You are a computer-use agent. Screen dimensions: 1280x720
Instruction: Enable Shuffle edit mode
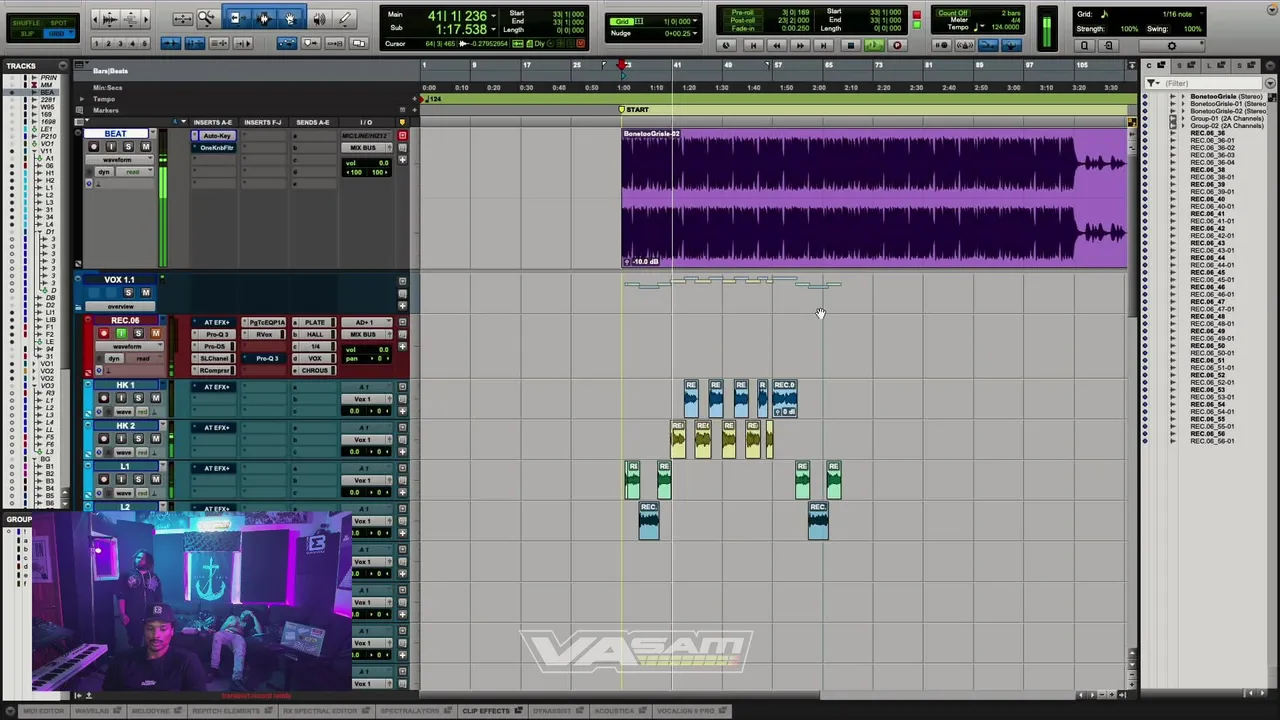coord(28,22)
